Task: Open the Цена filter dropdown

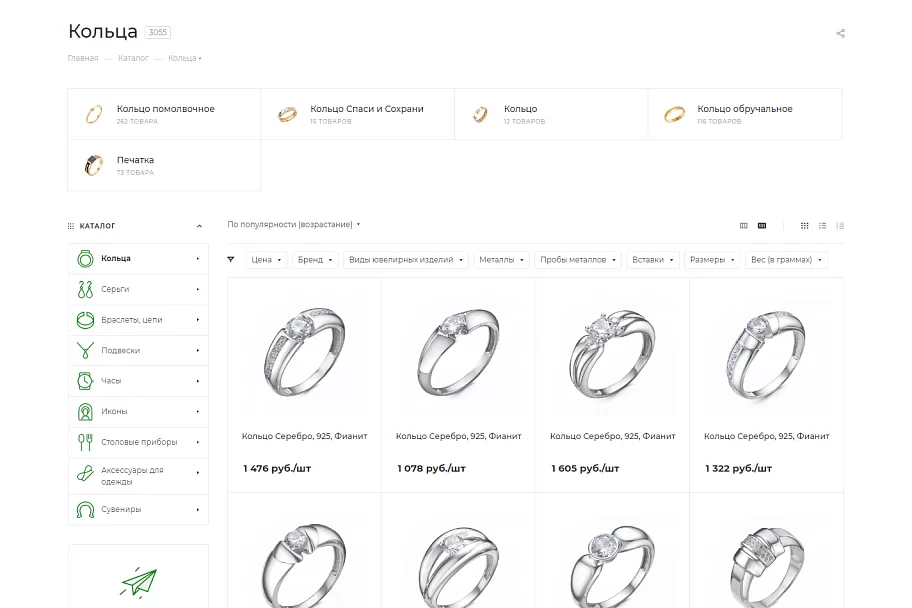Action: click(x=266, y=259)
